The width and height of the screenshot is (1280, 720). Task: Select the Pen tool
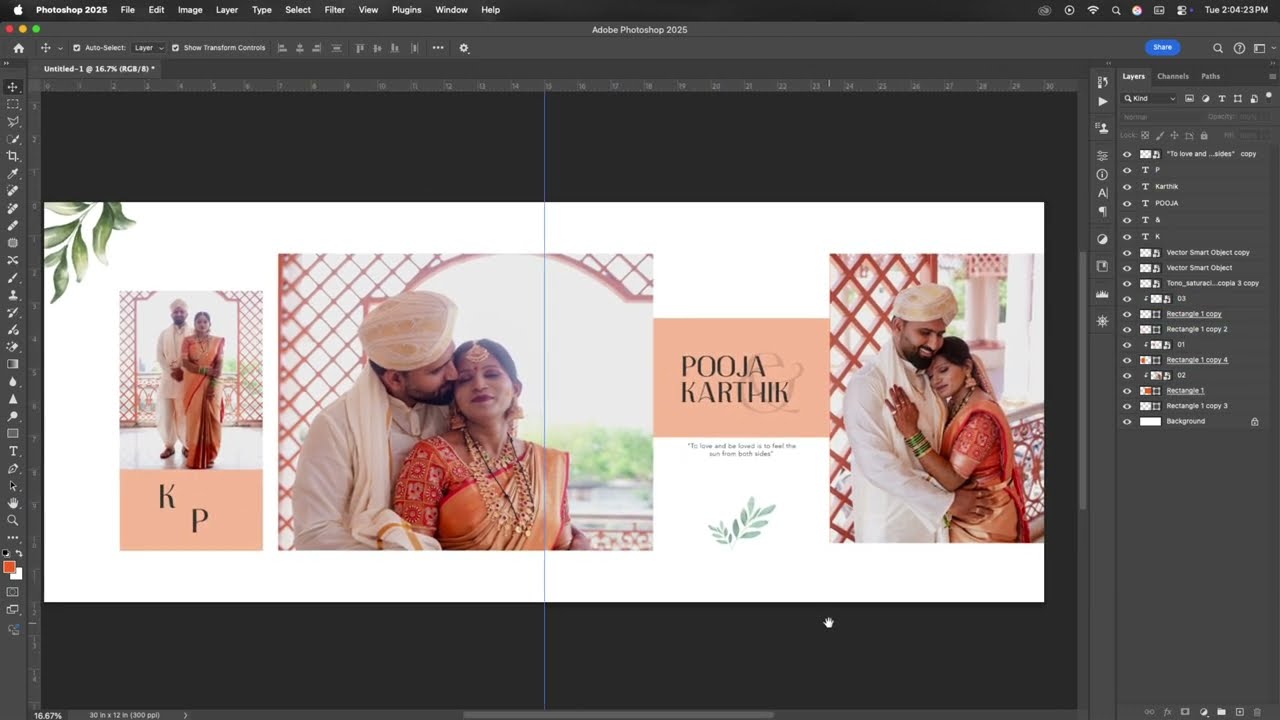pos(13,468)
